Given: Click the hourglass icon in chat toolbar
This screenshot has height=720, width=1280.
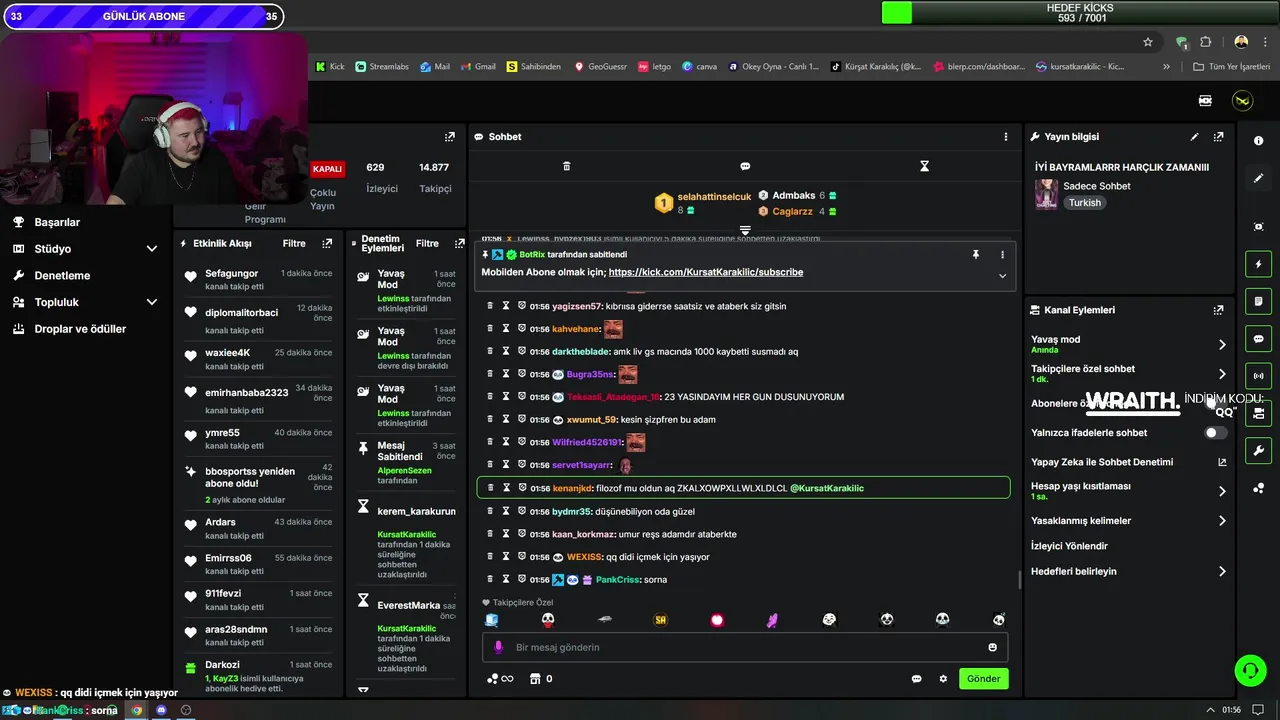Looking at the screenshot, I should click(x=924, y=166).
